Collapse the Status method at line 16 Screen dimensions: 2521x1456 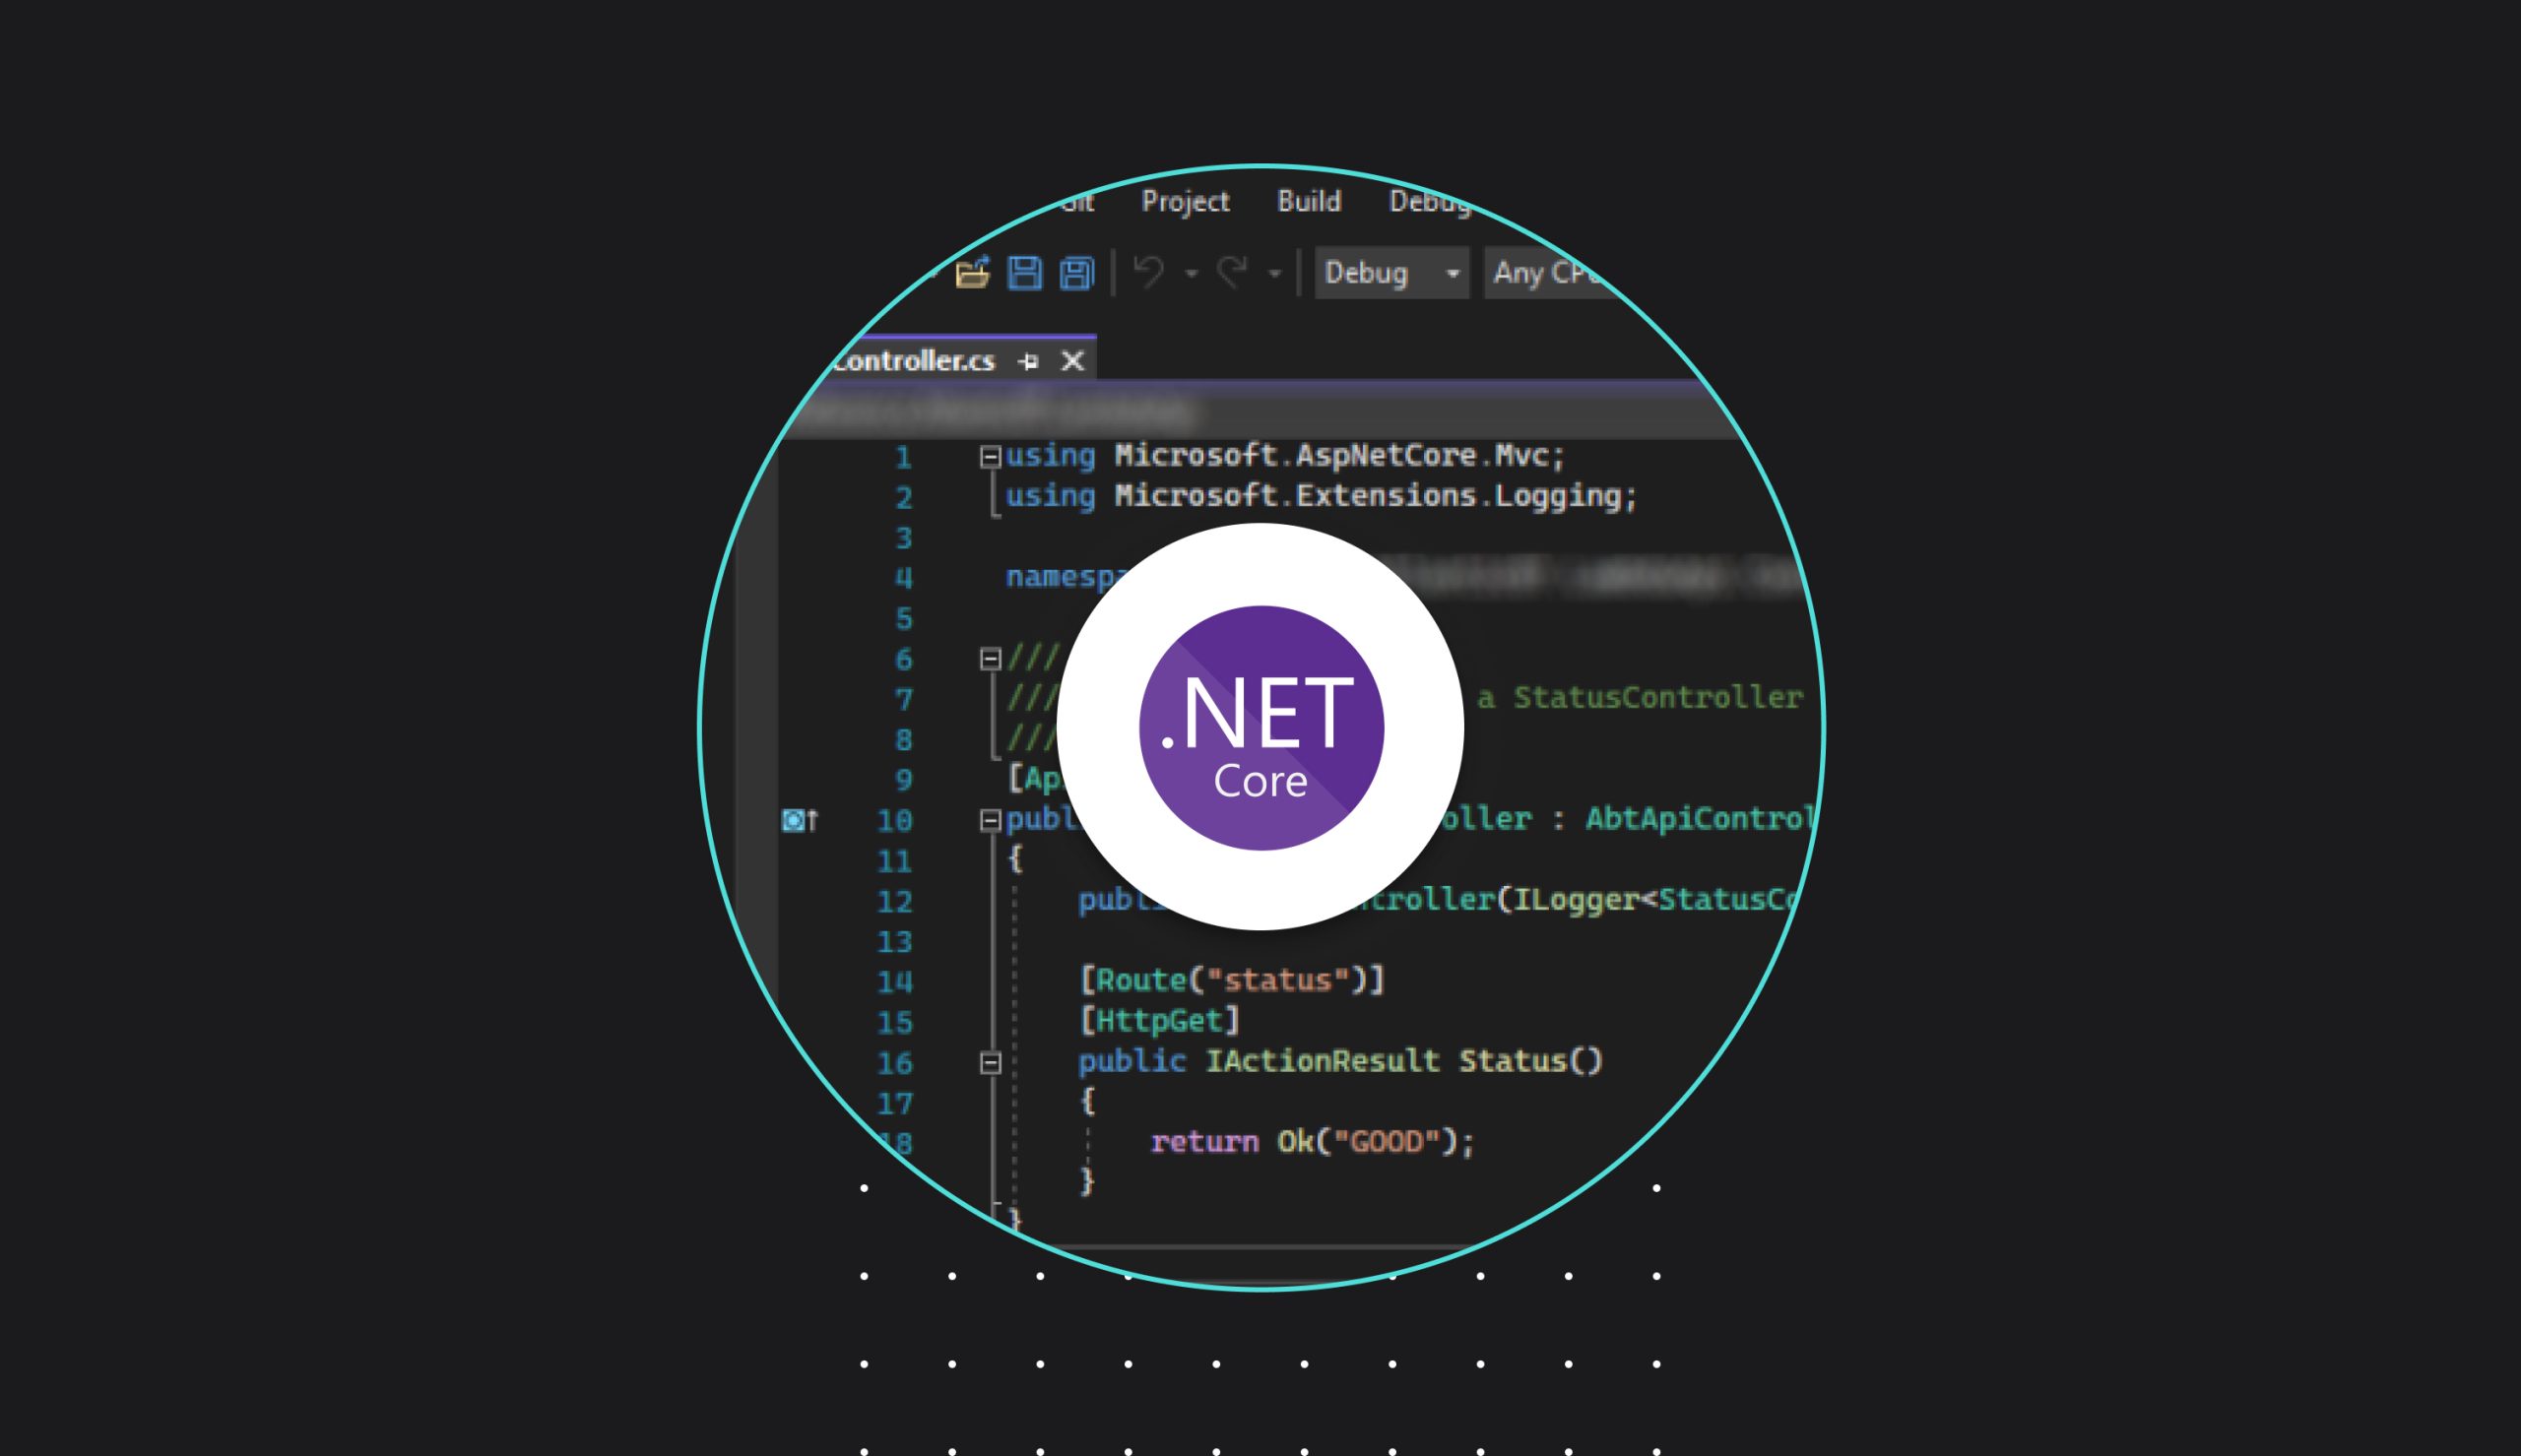pyautogui.click(x=990, y=1063)
